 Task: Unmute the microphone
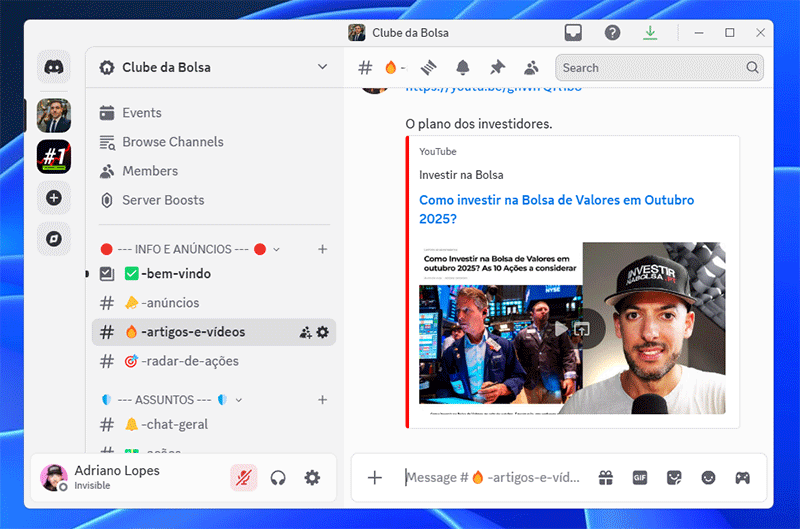(x=244, y=478)
